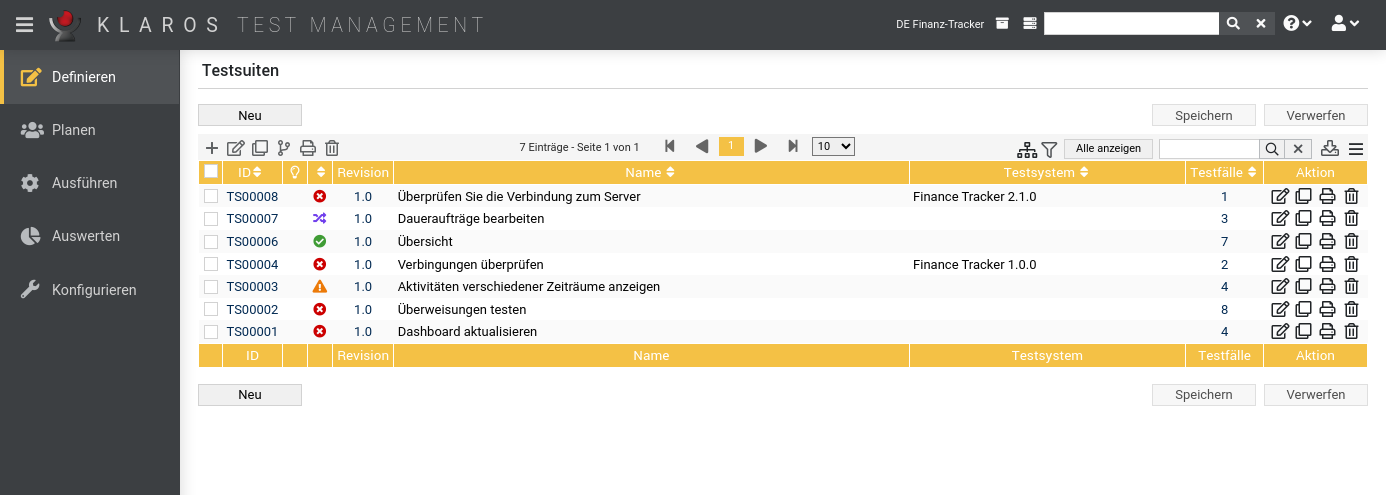Sort table by Testfälle column
Image resolution: width=1386 pixels, height=495 pixels.
[x=1225, y=172]
